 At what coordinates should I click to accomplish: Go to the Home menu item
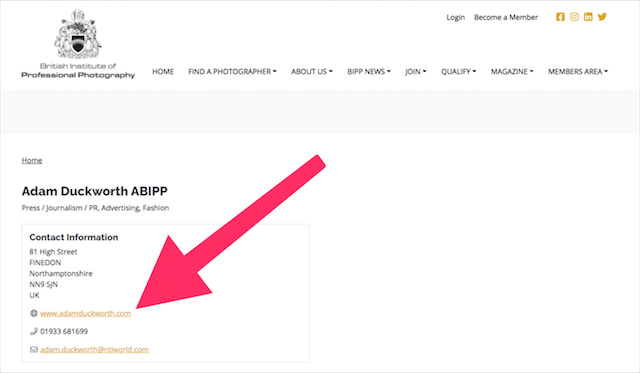(x=163, y=71)
